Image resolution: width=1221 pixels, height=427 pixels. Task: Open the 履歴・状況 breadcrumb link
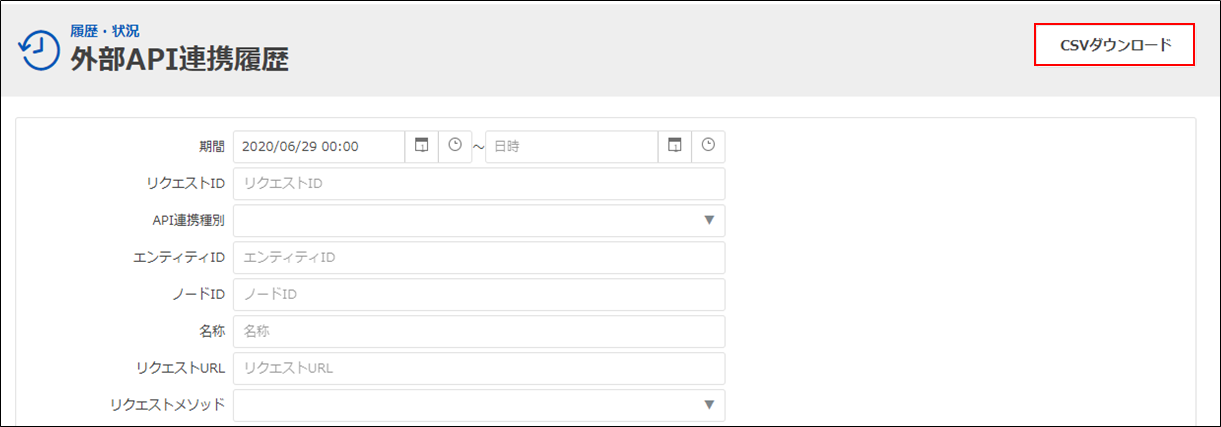(x=105, y=32)
